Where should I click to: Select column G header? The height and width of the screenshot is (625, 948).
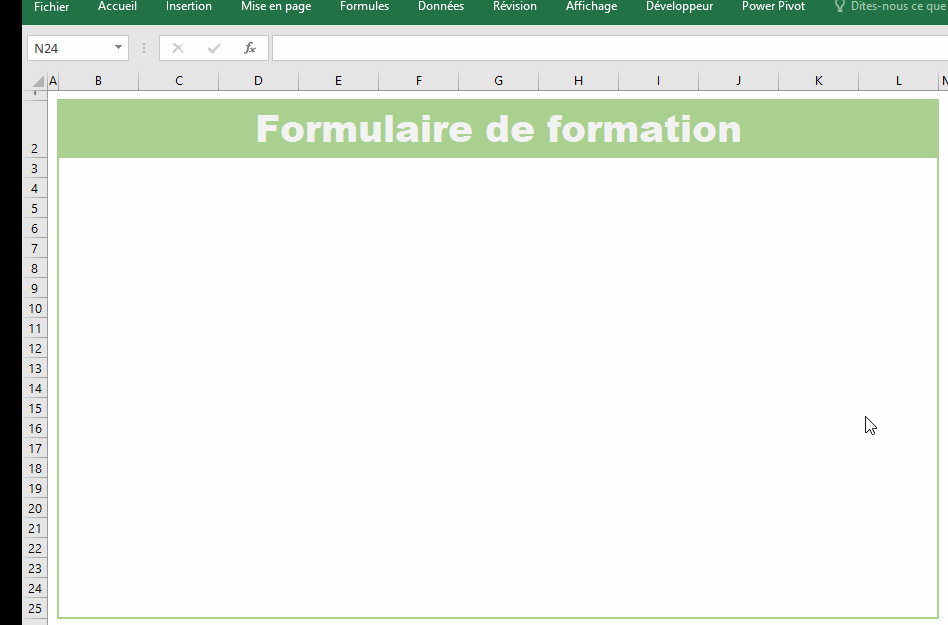pos(498,81)
